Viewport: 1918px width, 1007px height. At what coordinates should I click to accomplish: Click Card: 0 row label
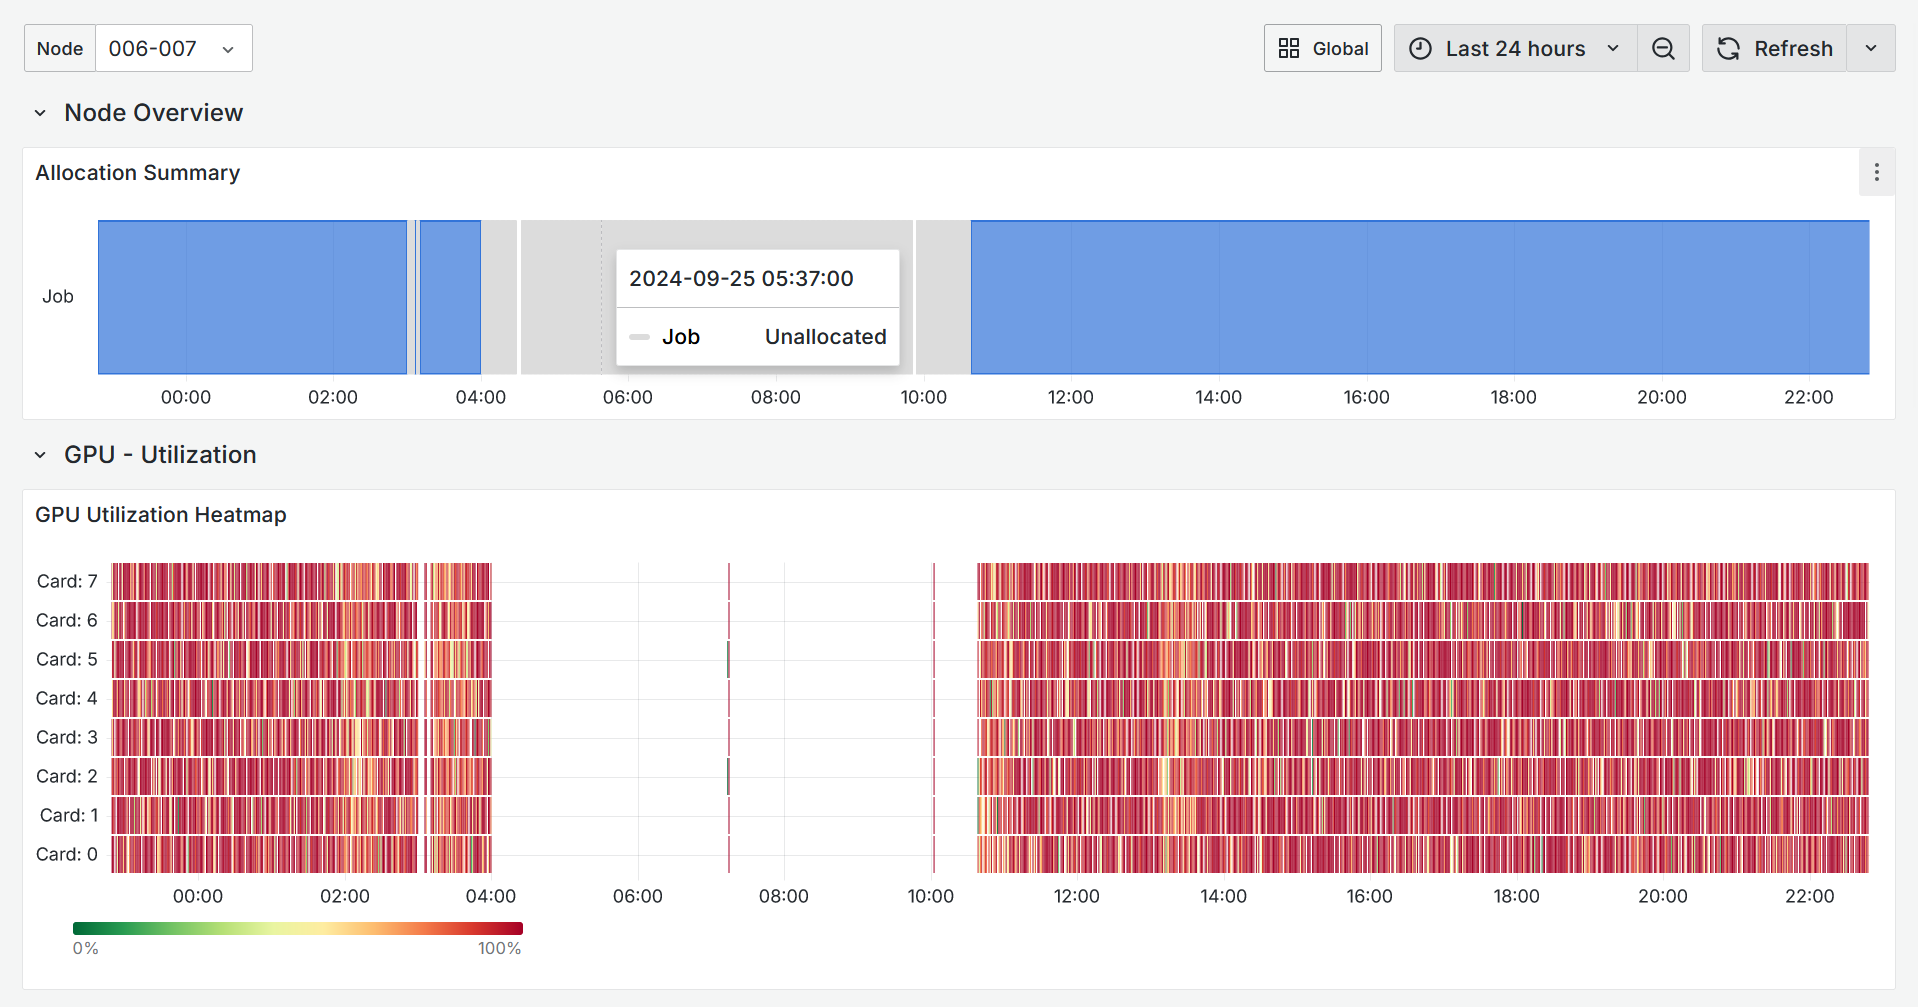pyautogui.click(x=67, y=854)
